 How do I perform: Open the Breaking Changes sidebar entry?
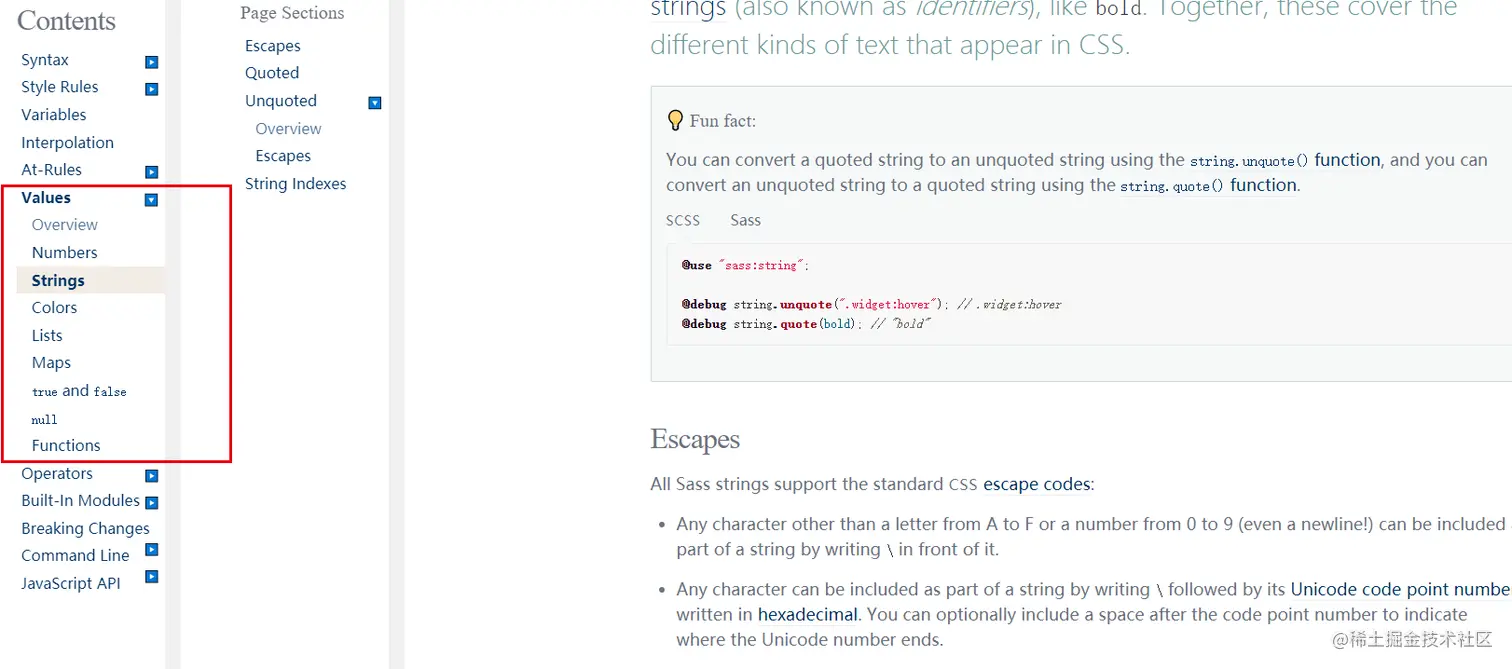click(x=85, y=529)
